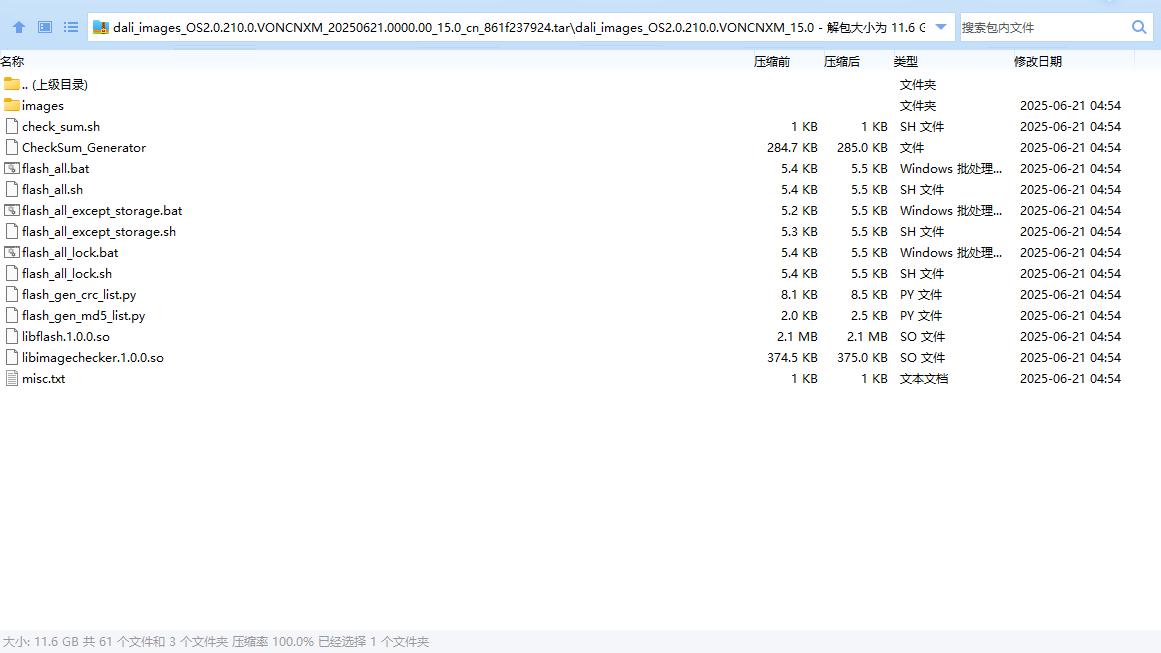This screenshot has width=1161, height=653.
Task: Click the modified date of misc.txt
Action: tap(1070, 378)
